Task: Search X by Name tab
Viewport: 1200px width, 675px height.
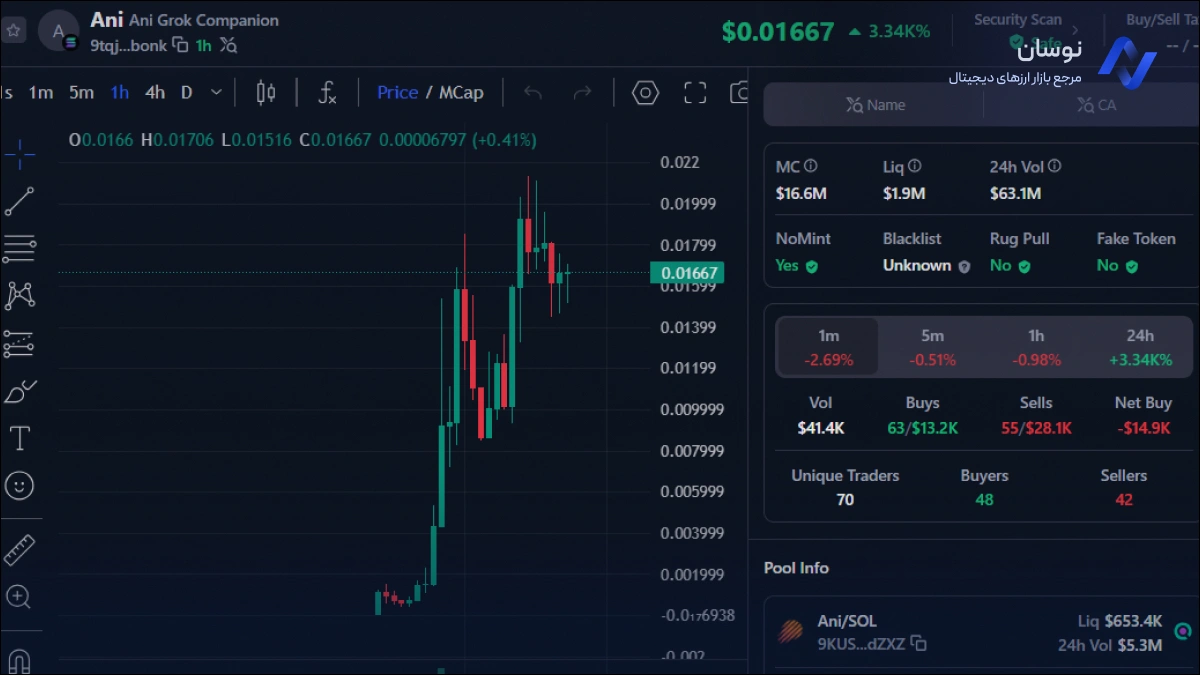Action: tap(875, 105)
